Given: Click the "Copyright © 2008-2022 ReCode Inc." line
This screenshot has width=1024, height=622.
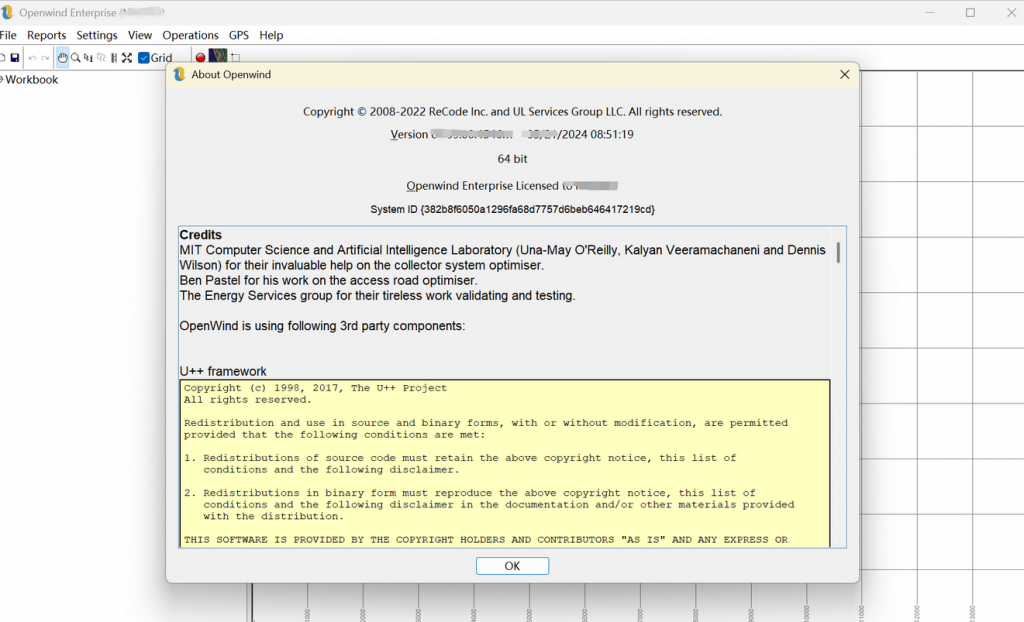Looking at the screenshot, I should [x=512, y=112].
